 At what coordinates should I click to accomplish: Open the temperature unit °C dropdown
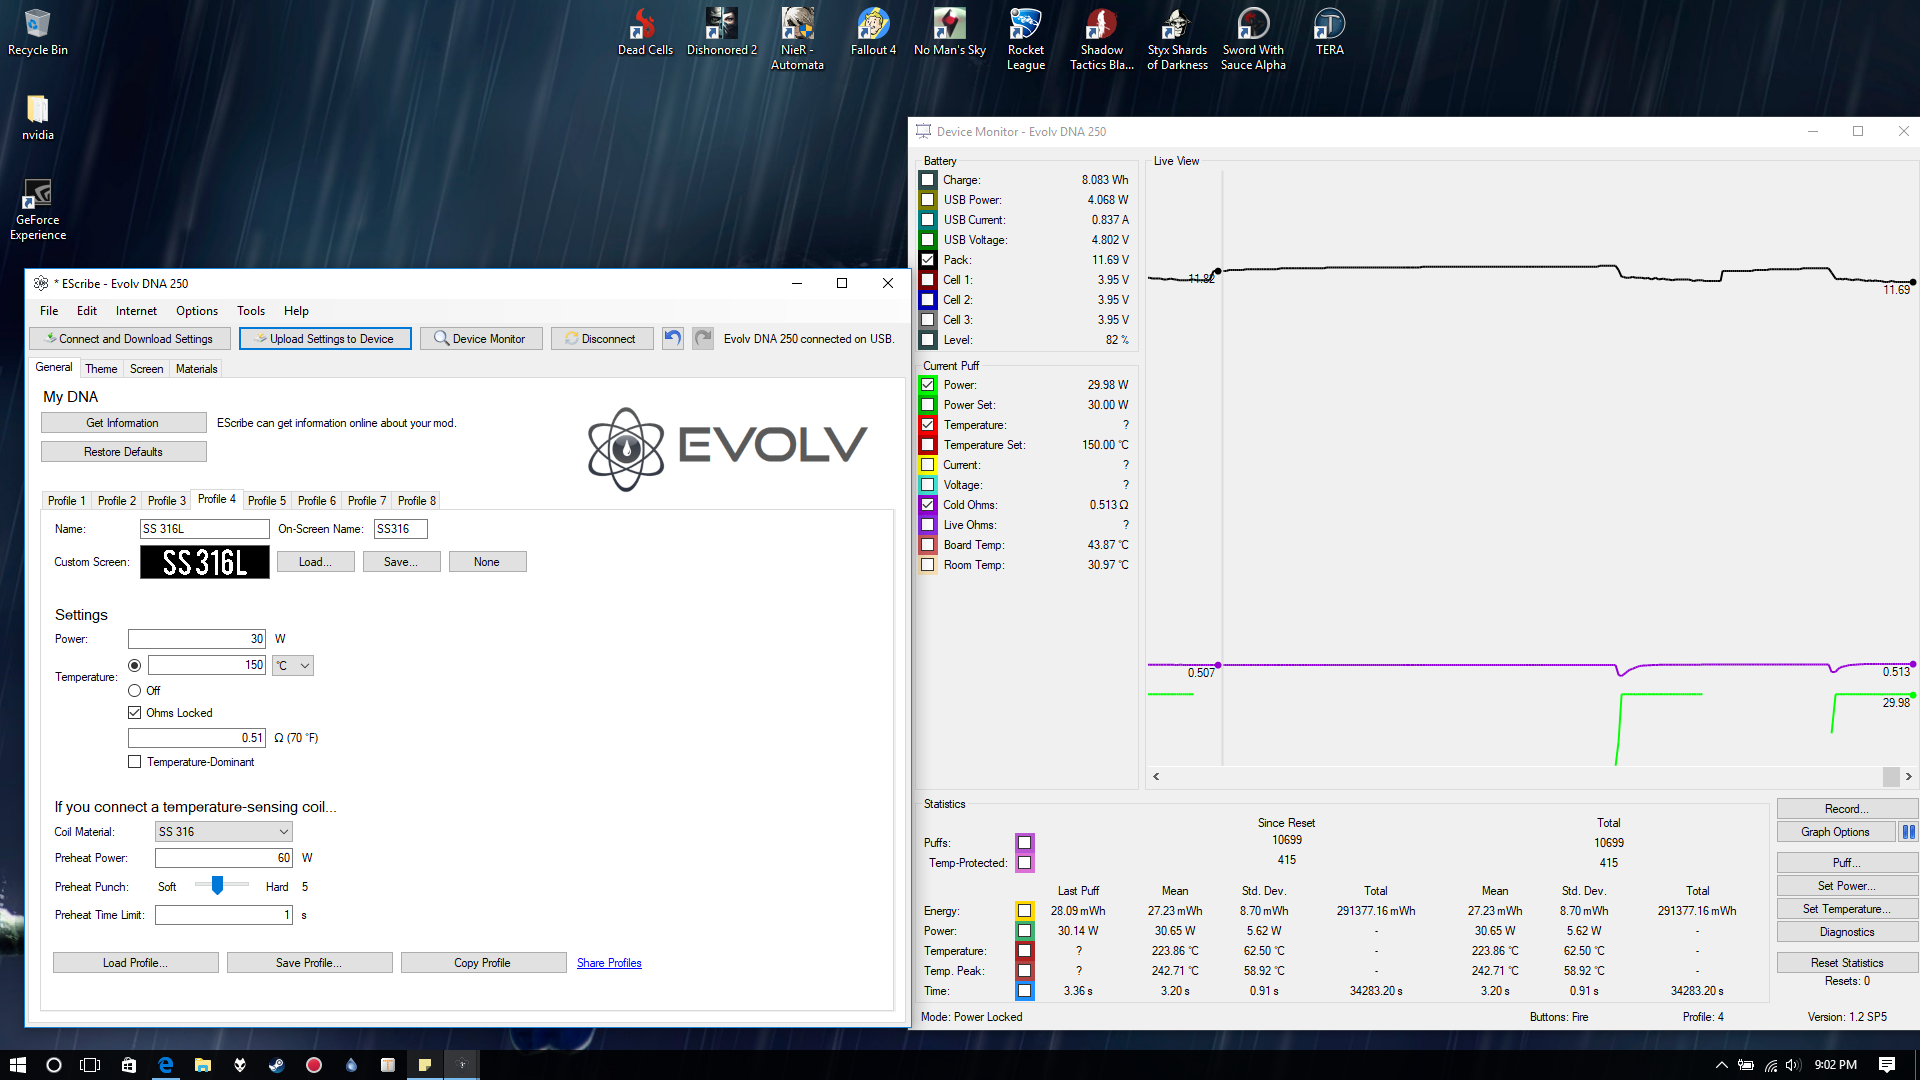(x=293, y=666)
